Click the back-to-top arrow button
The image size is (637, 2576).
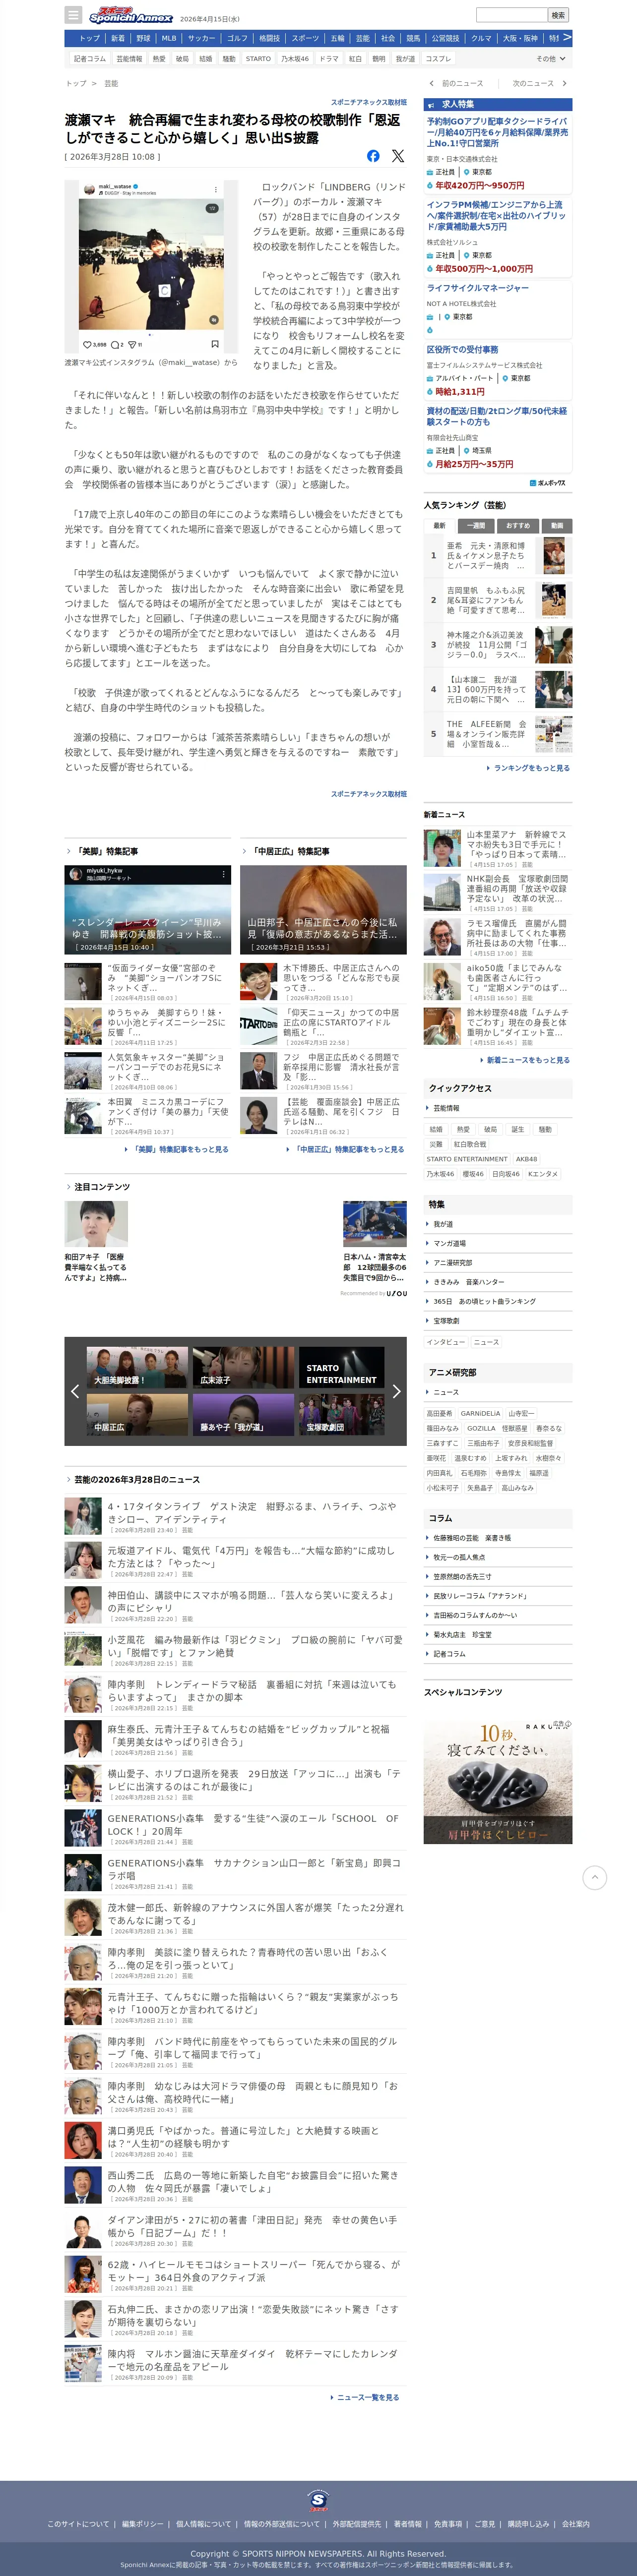coord(594,1877)
